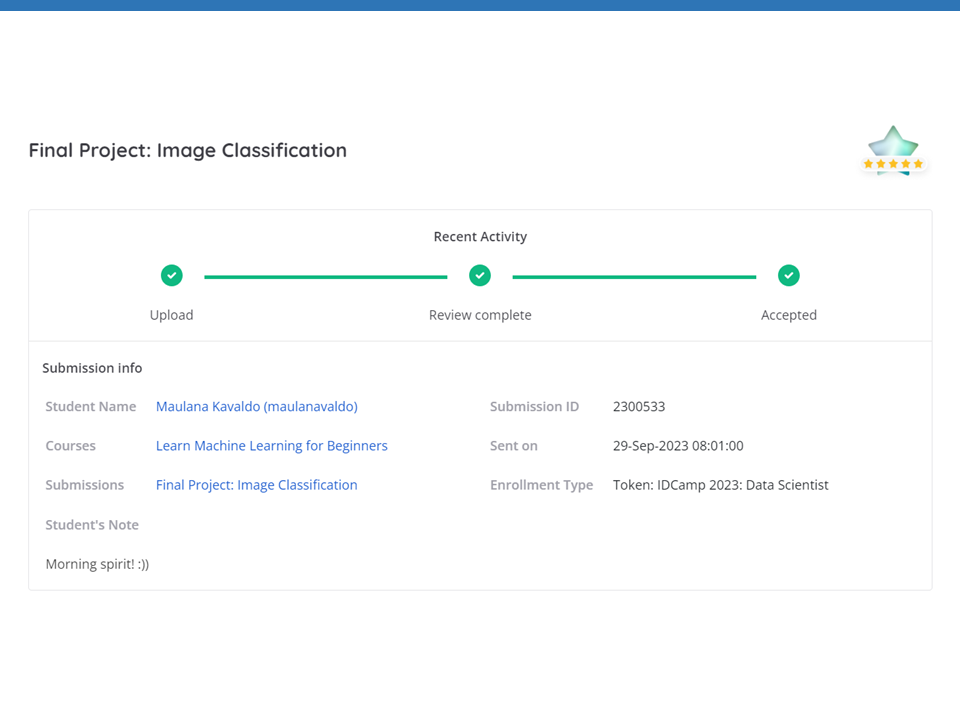Screen dimensions: 960x720
Task: Select the Accepted step label
Action: click(x=789, y=315)
